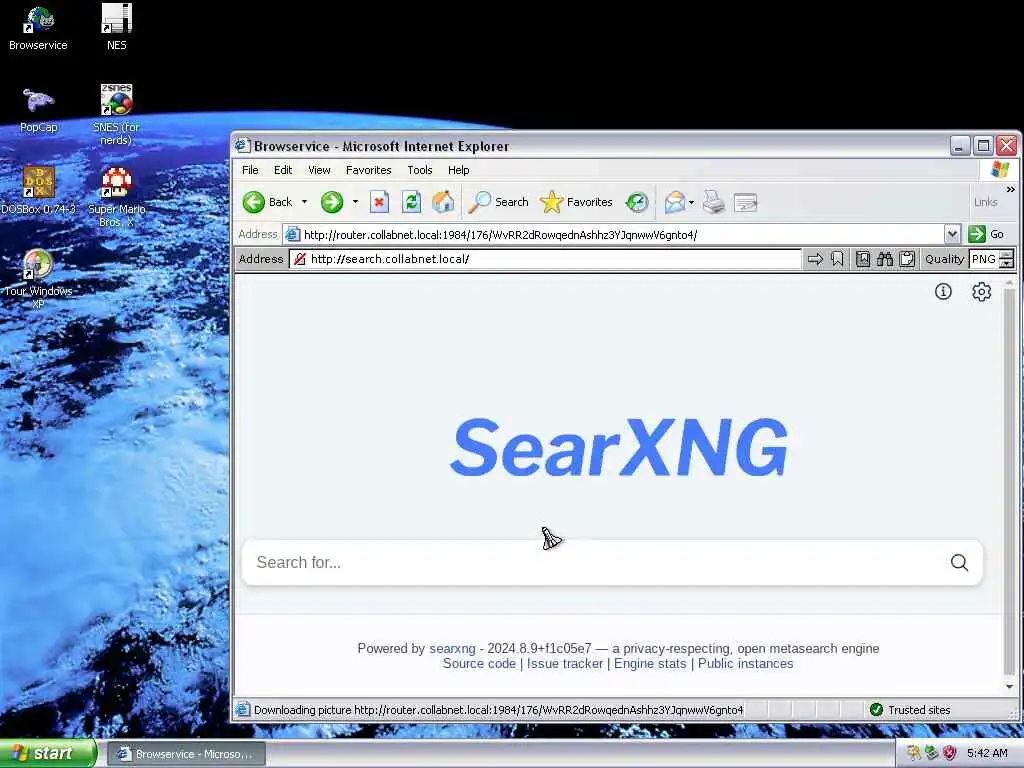Image resolution: width=1024 pixels, height=768 pixels.
Task: Click the page vertical scrollbar
Action: pyautogui.click(x=1010, y=483)
